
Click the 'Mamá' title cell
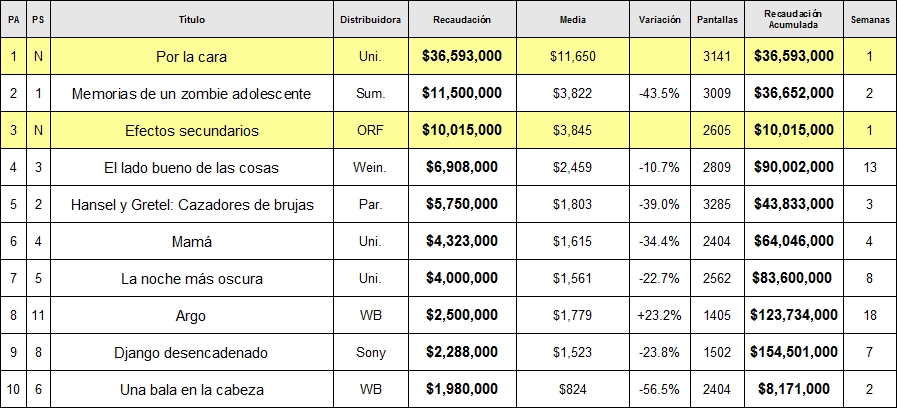(192, 241)
